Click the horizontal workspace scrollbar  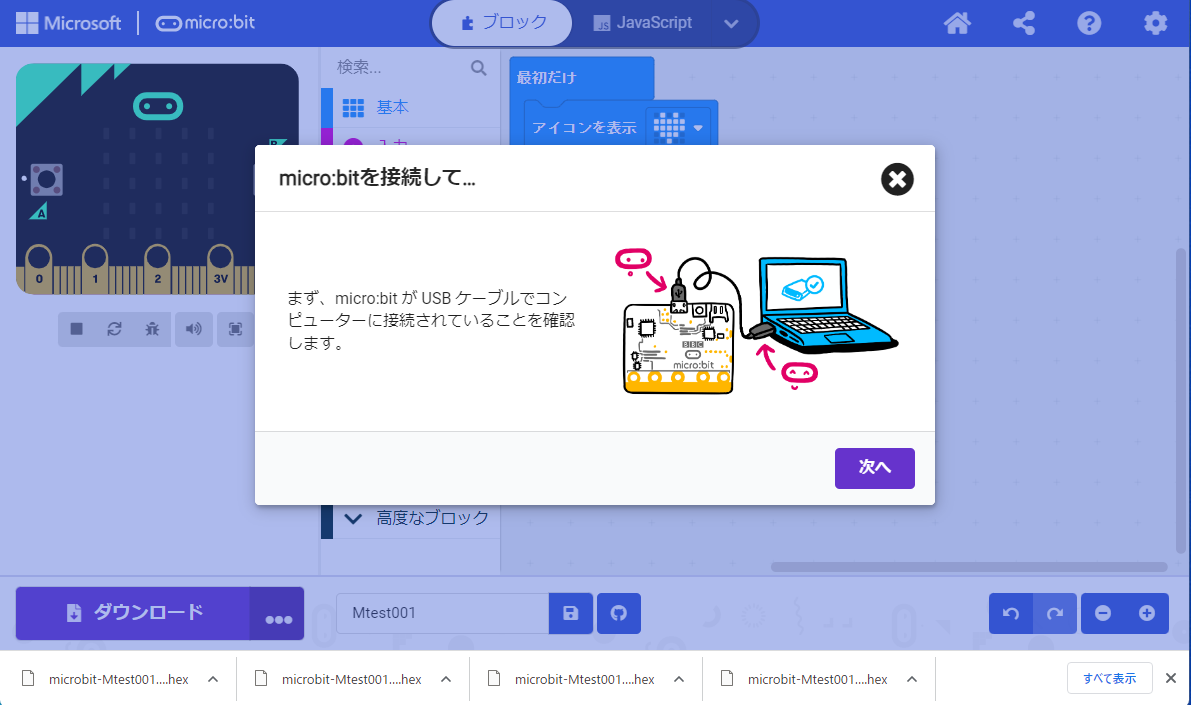point(969,567)
